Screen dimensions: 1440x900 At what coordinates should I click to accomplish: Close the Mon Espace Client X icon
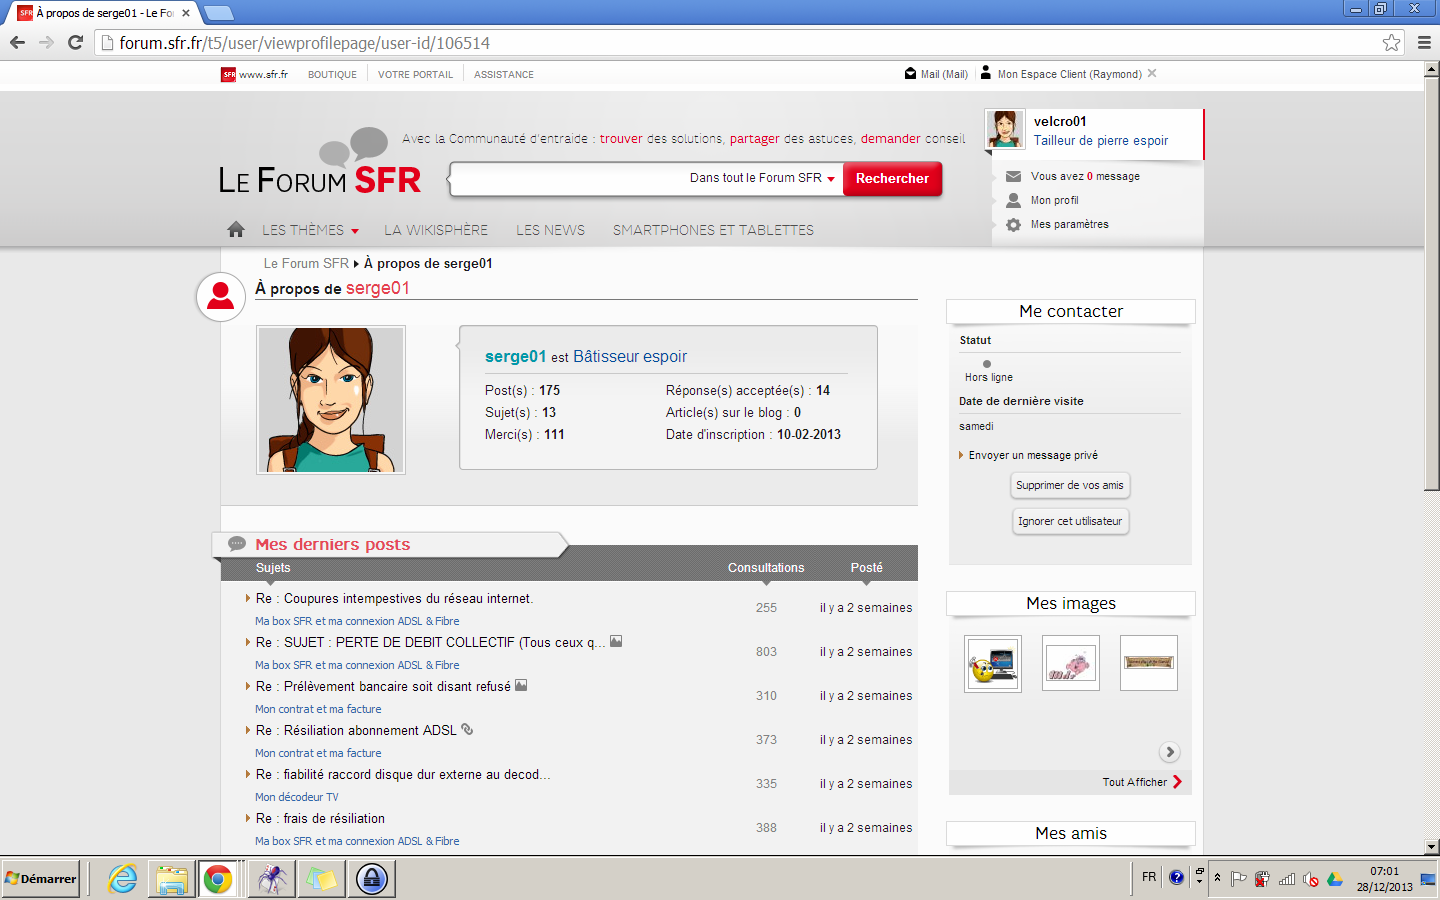tap(1152, 74)
